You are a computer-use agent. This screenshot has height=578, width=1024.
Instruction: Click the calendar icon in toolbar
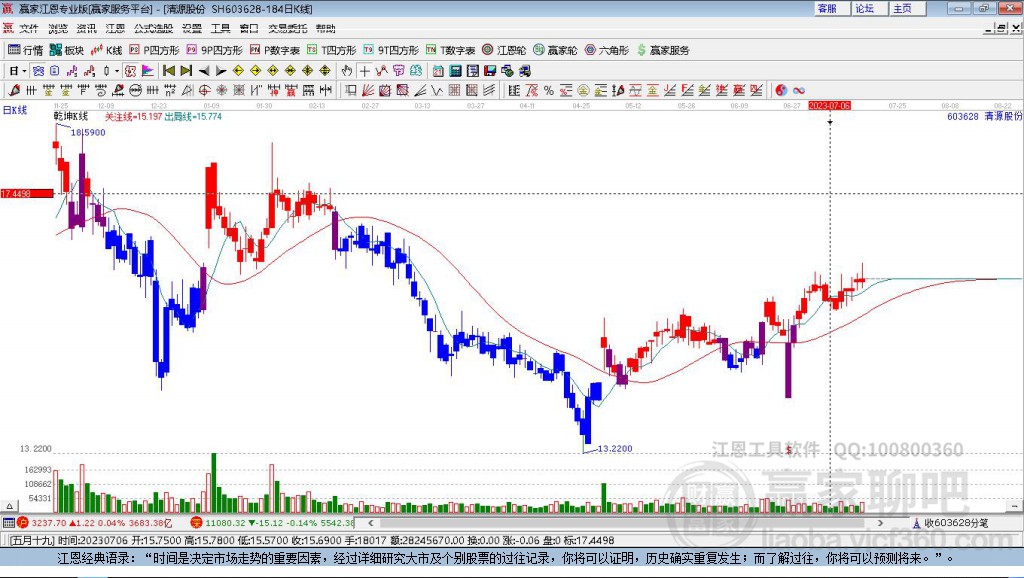coord(438,71)
